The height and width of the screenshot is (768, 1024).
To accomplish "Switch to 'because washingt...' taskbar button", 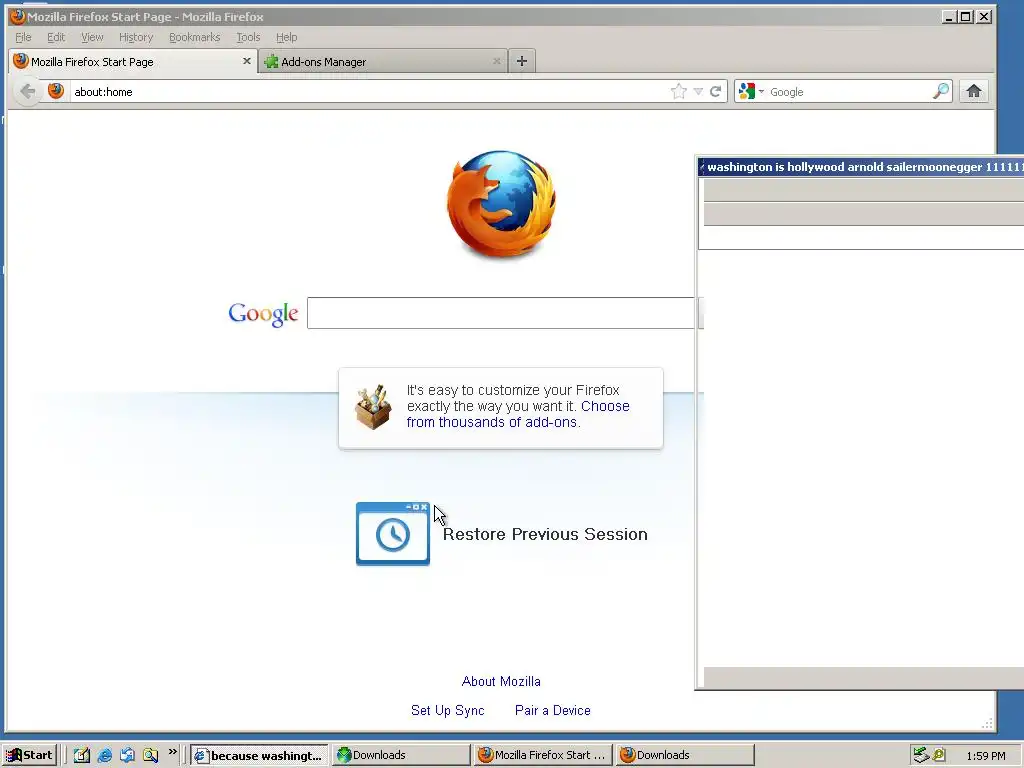I will (x=259, y=755).
